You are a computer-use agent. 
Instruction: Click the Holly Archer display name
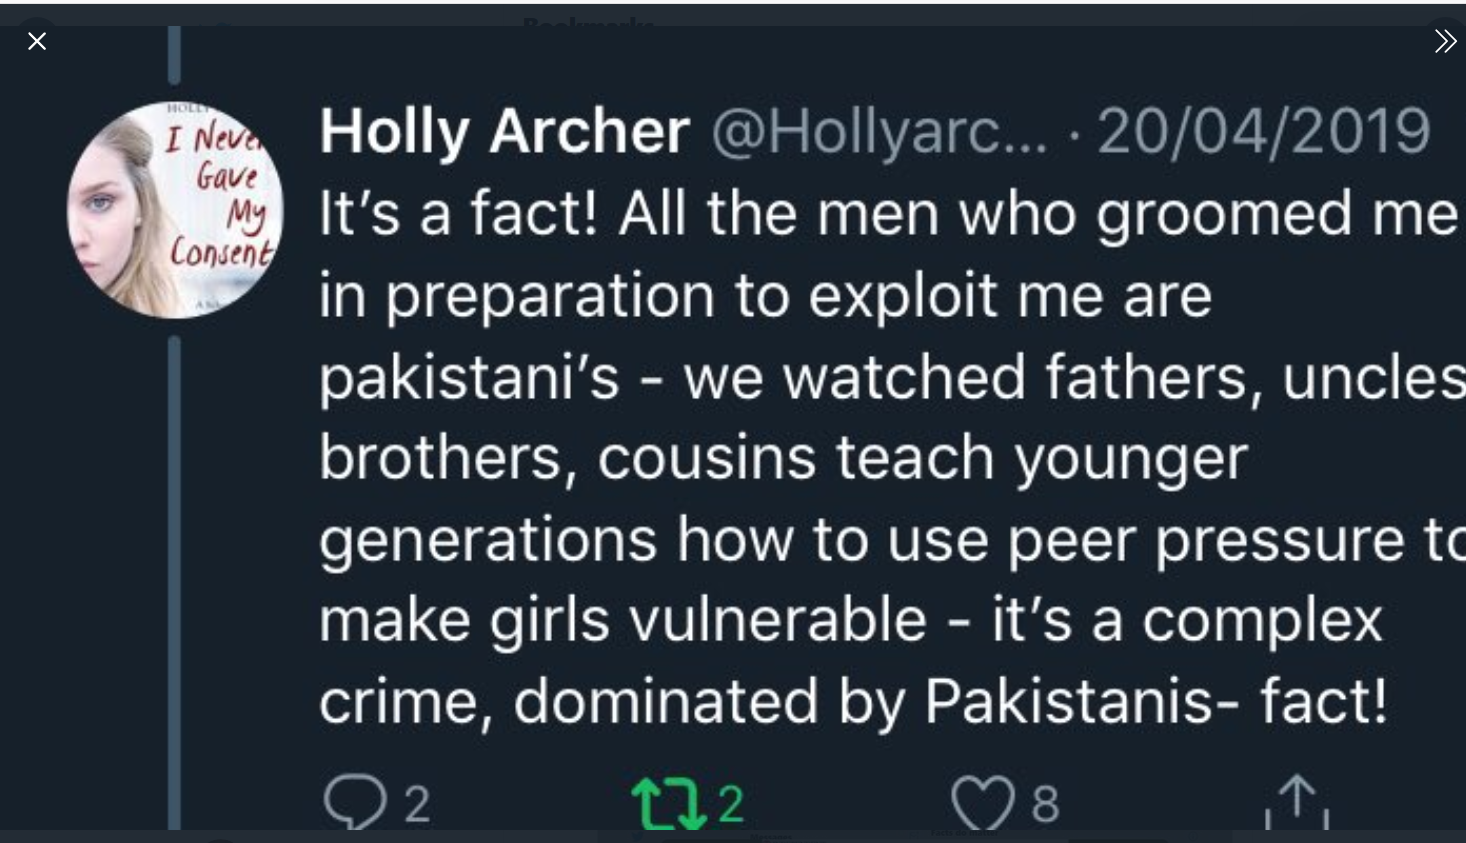click(x=504, y=131)
